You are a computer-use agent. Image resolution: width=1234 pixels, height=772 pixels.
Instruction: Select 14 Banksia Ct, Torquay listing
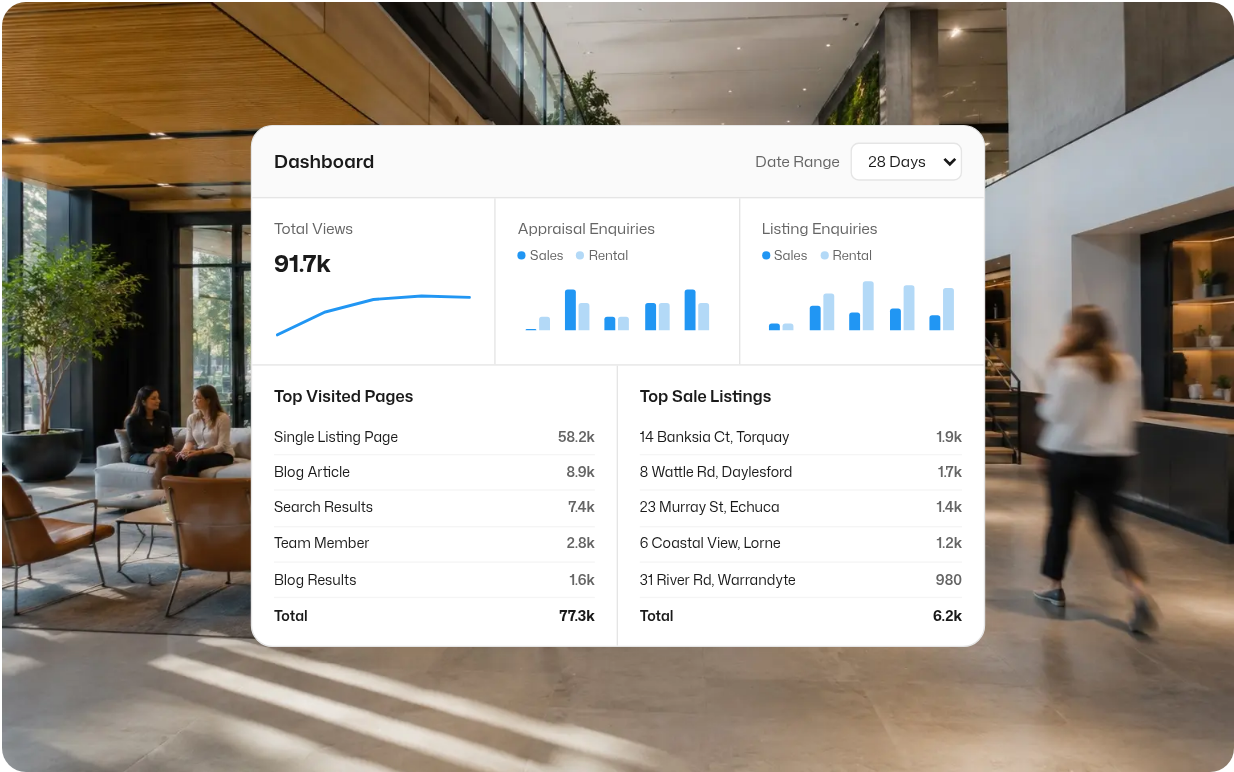coord(801,437)
